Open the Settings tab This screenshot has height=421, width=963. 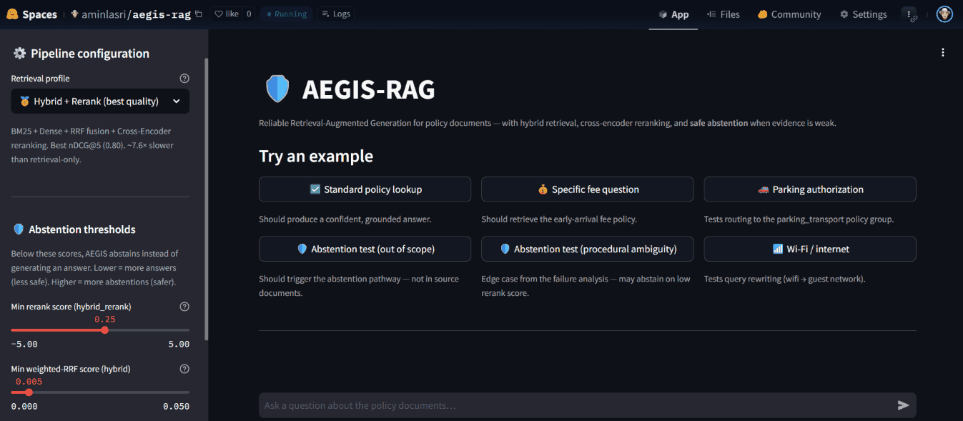pos(863,14)
